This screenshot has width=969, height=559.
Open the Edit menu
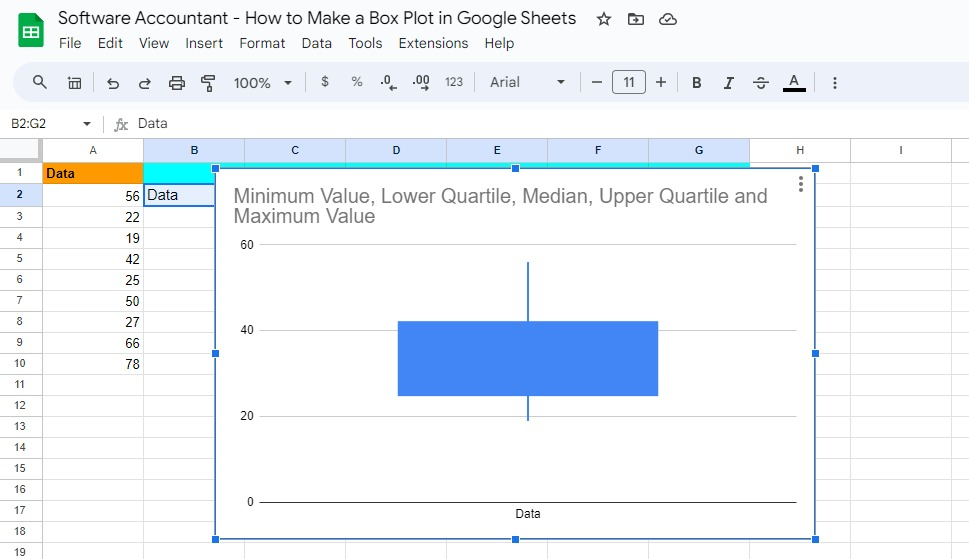click(110, 43)
